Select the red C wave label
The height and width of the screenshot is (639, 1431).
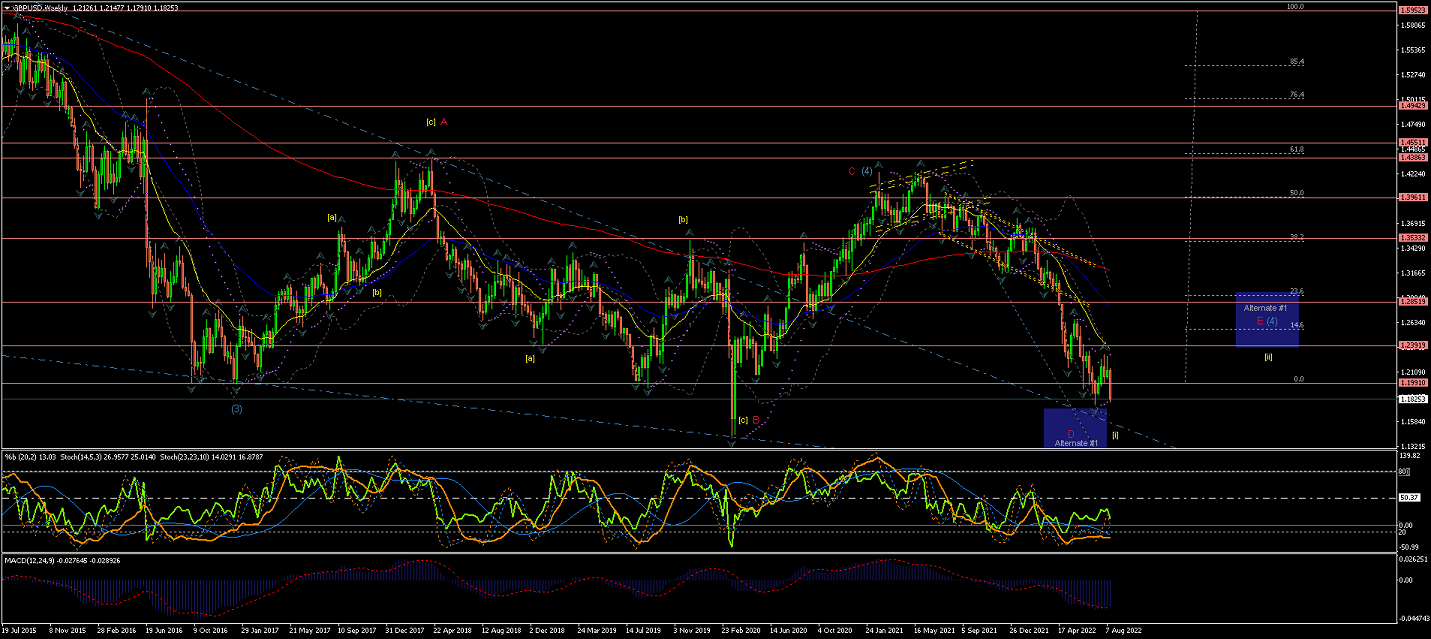pos(852,171)
